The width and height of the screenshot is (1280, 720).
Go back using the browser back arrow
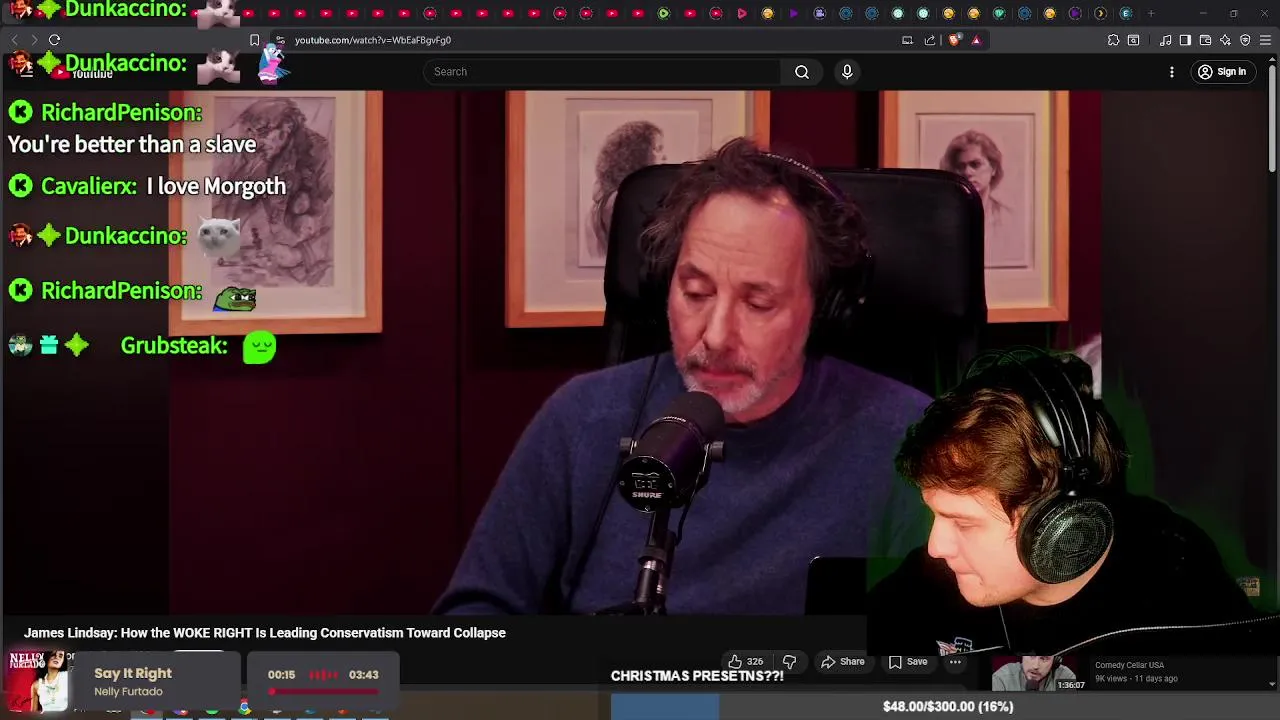[x=15, y=40]
